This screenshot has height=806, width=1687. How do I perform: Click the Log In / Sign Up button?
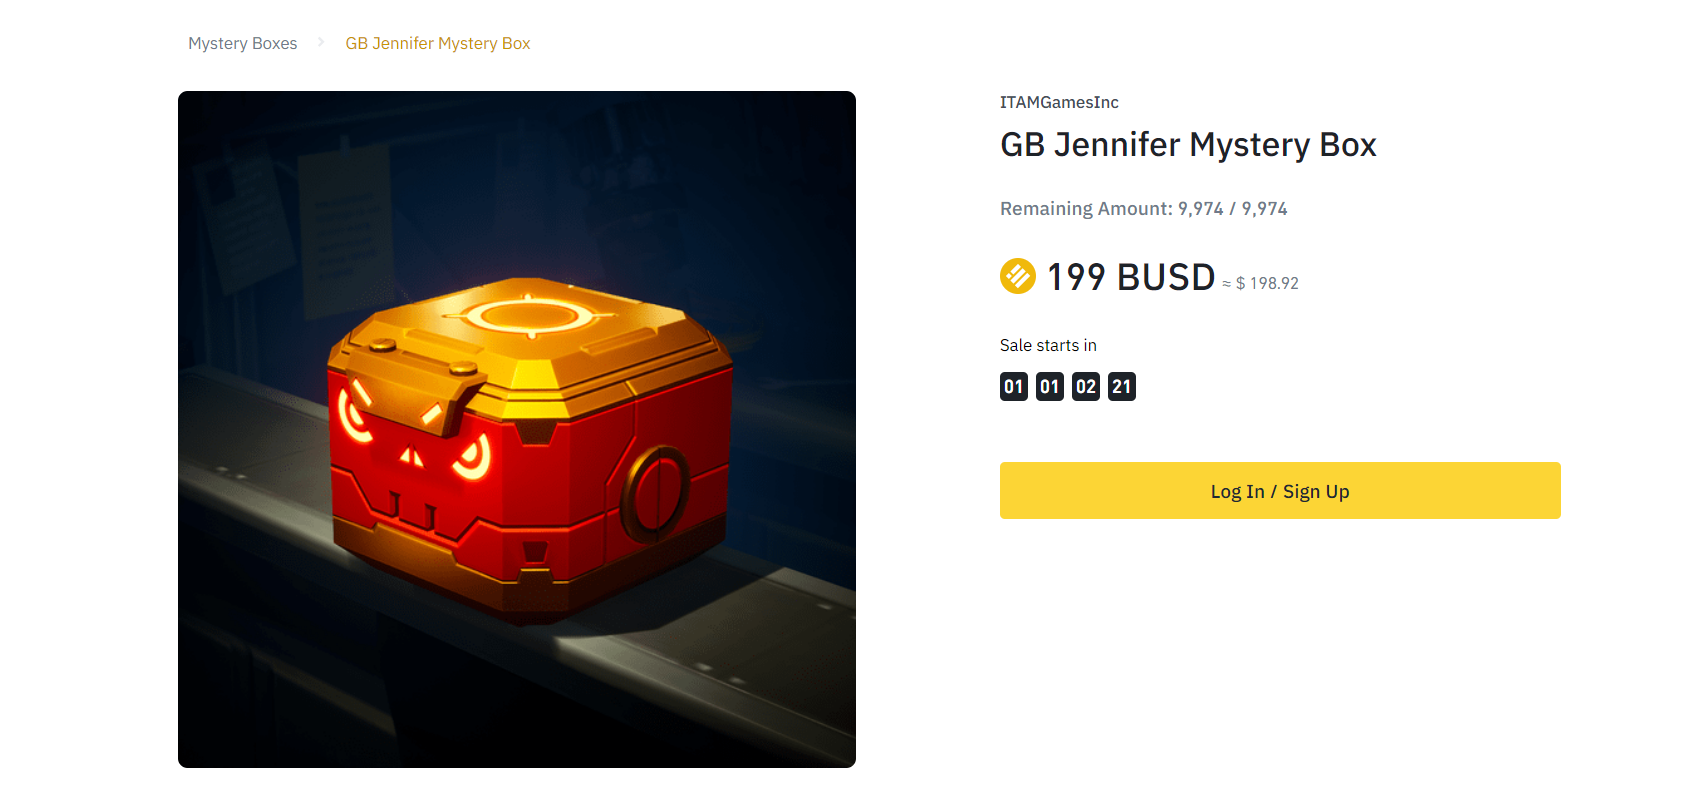pos(1280,490)
